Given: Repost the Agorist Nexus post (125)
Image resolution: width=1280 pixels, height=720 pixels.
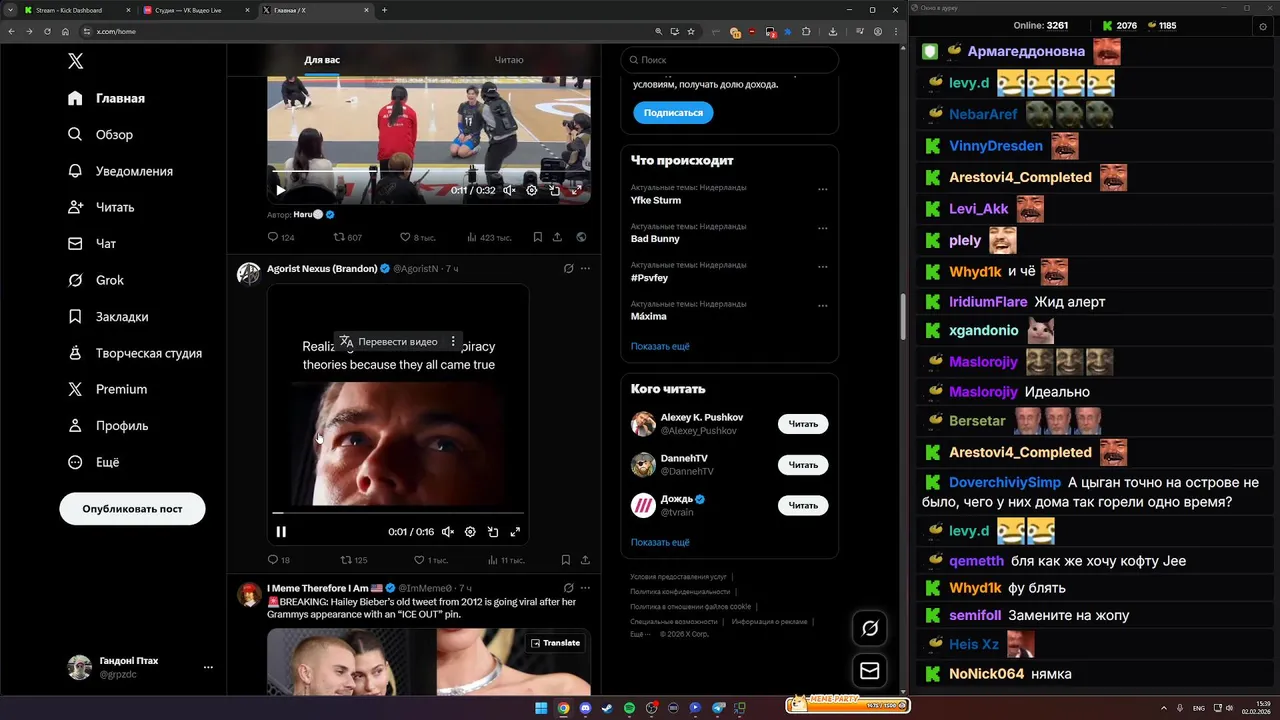Looking at the screenshot, I should pyautogui.click(x=354, y=560).
